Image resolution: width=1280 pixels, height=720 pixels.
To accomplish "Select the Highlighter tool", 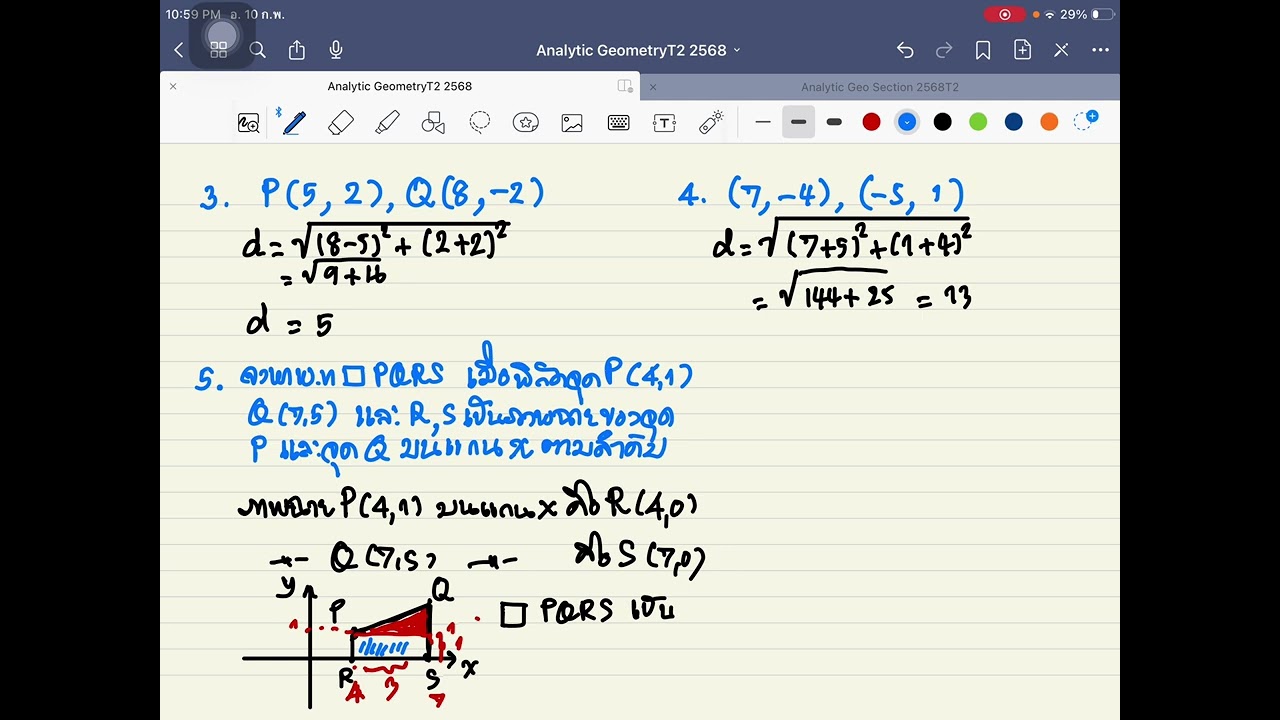I will [x=387, y=123].
